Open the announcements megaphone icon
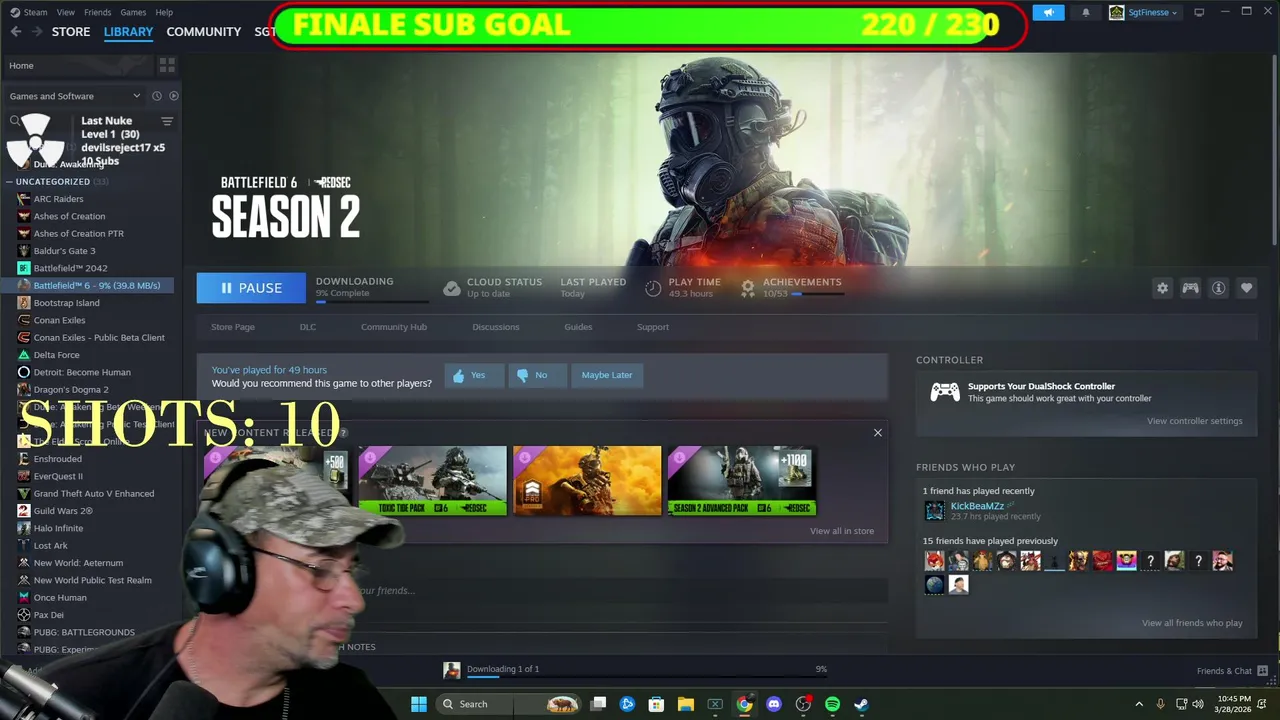The image size is (1280, 720). click(1048, 12)
